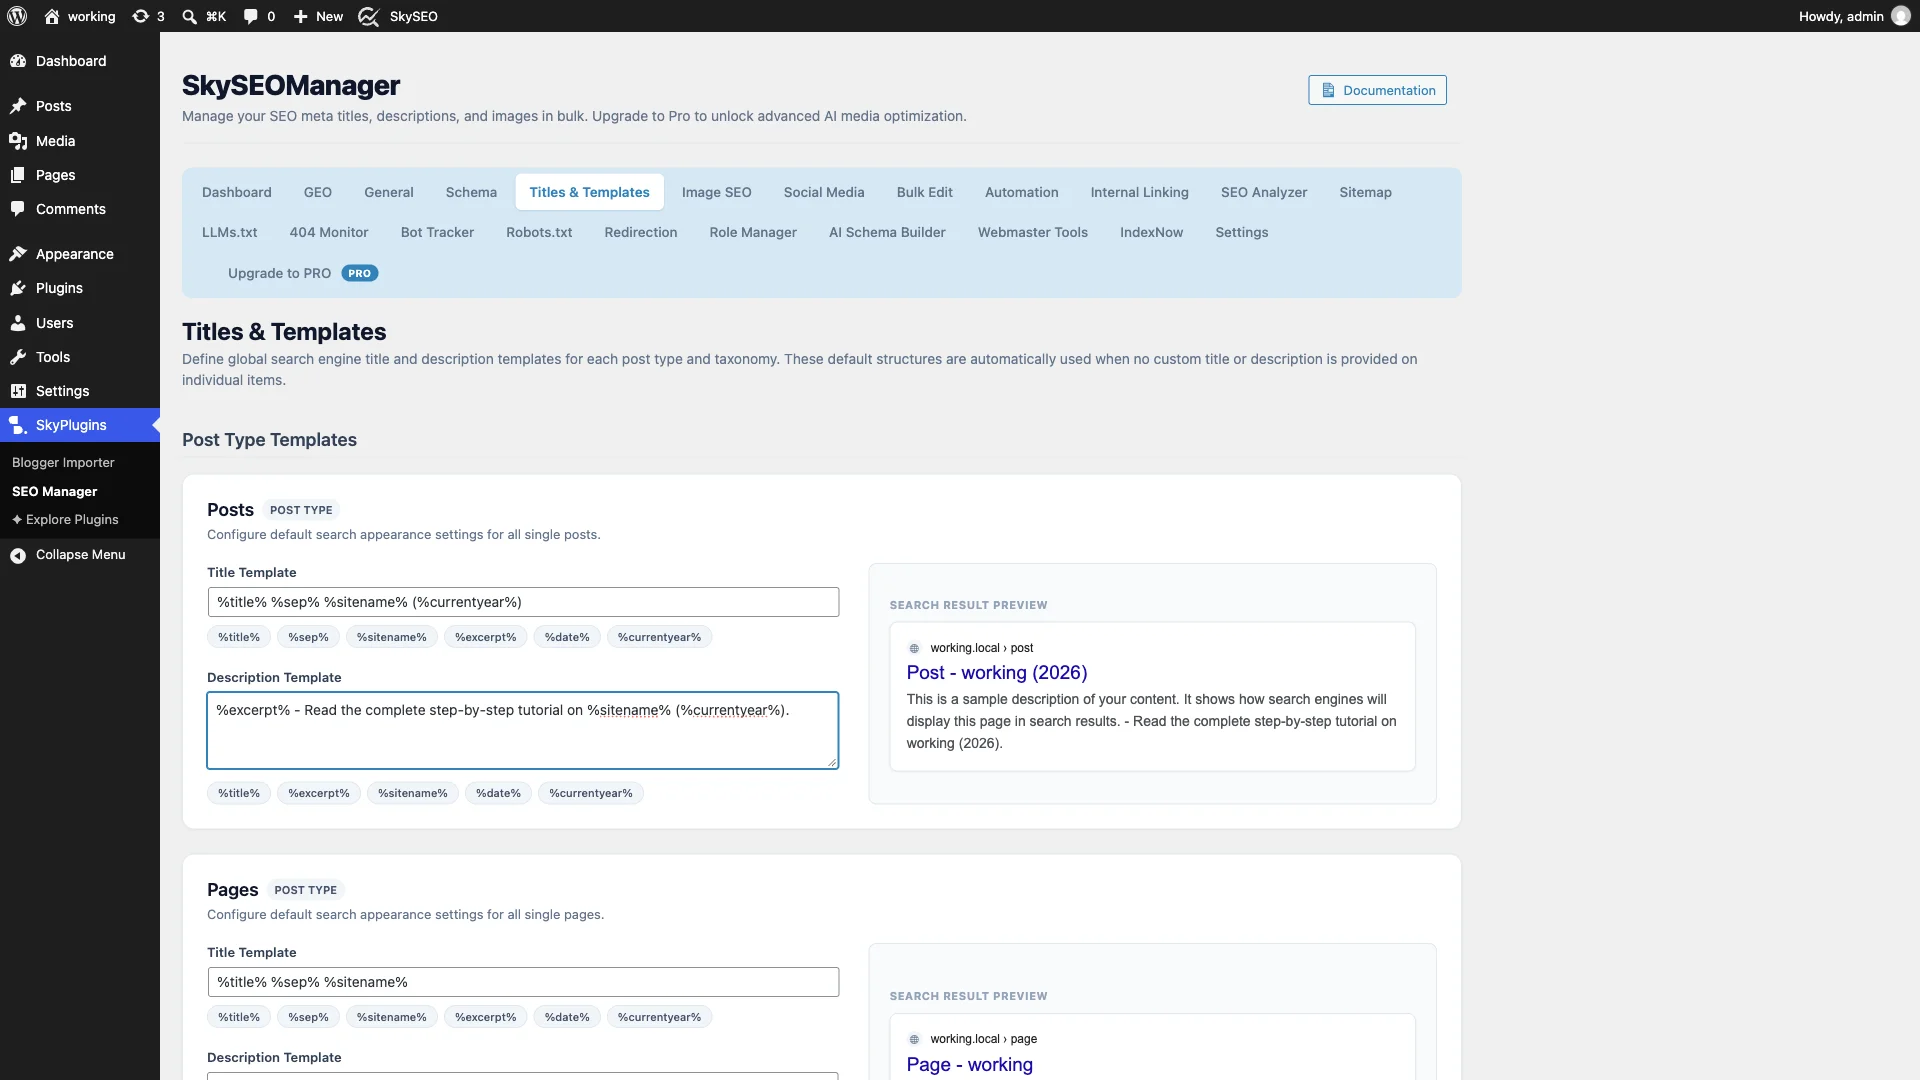Open the Comments item in sidebar
1920x1080 pixels.
coord(80,209)
